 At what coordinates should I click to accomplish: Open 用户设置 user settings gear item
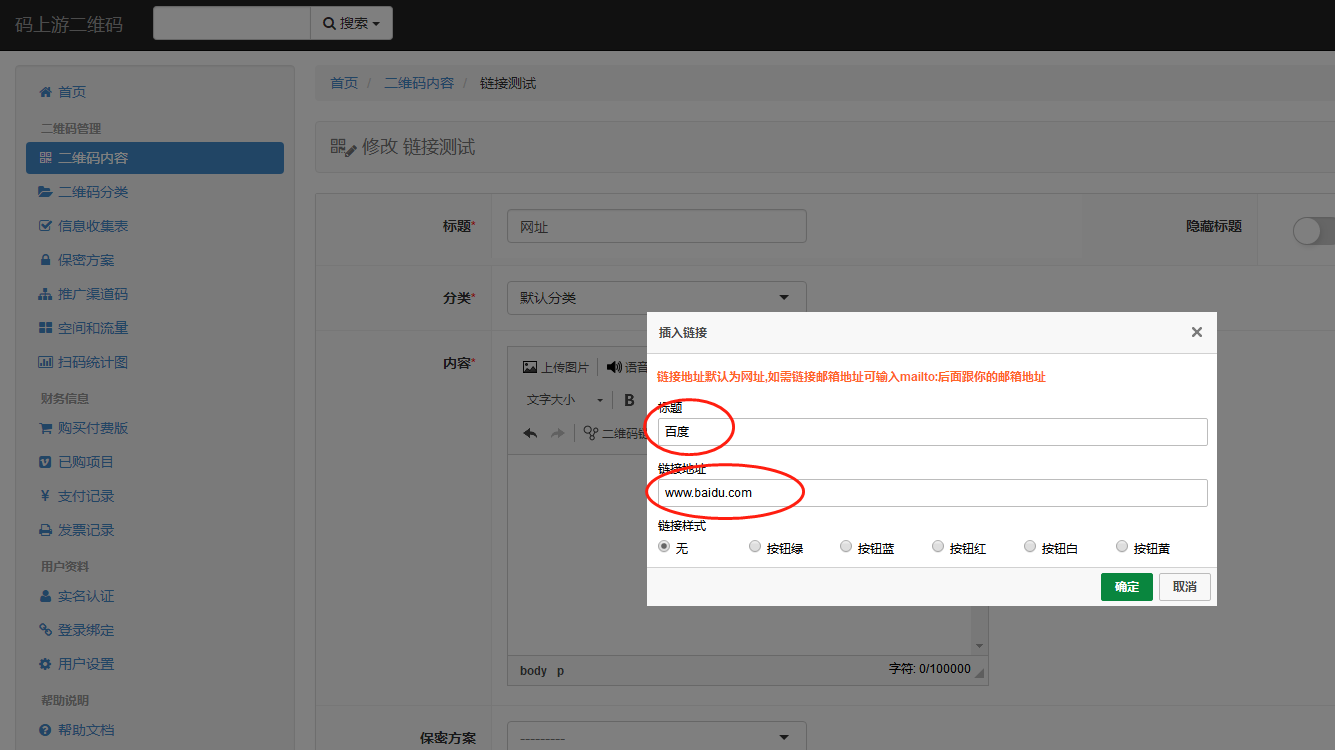(x=85, y=664)
